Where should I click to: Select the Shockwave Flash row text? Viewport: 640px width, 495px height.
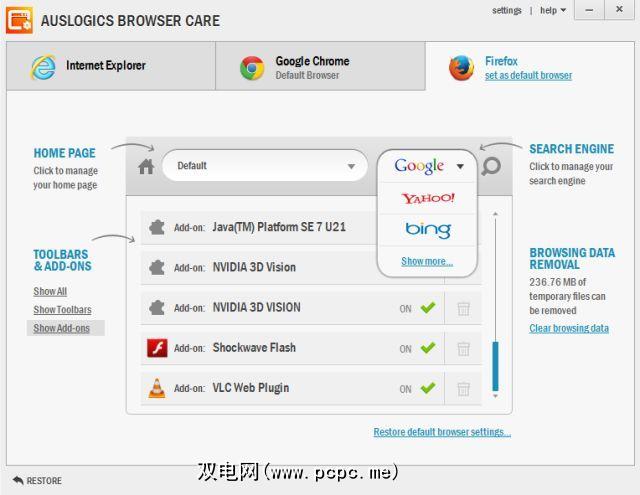tap(254, 348)
